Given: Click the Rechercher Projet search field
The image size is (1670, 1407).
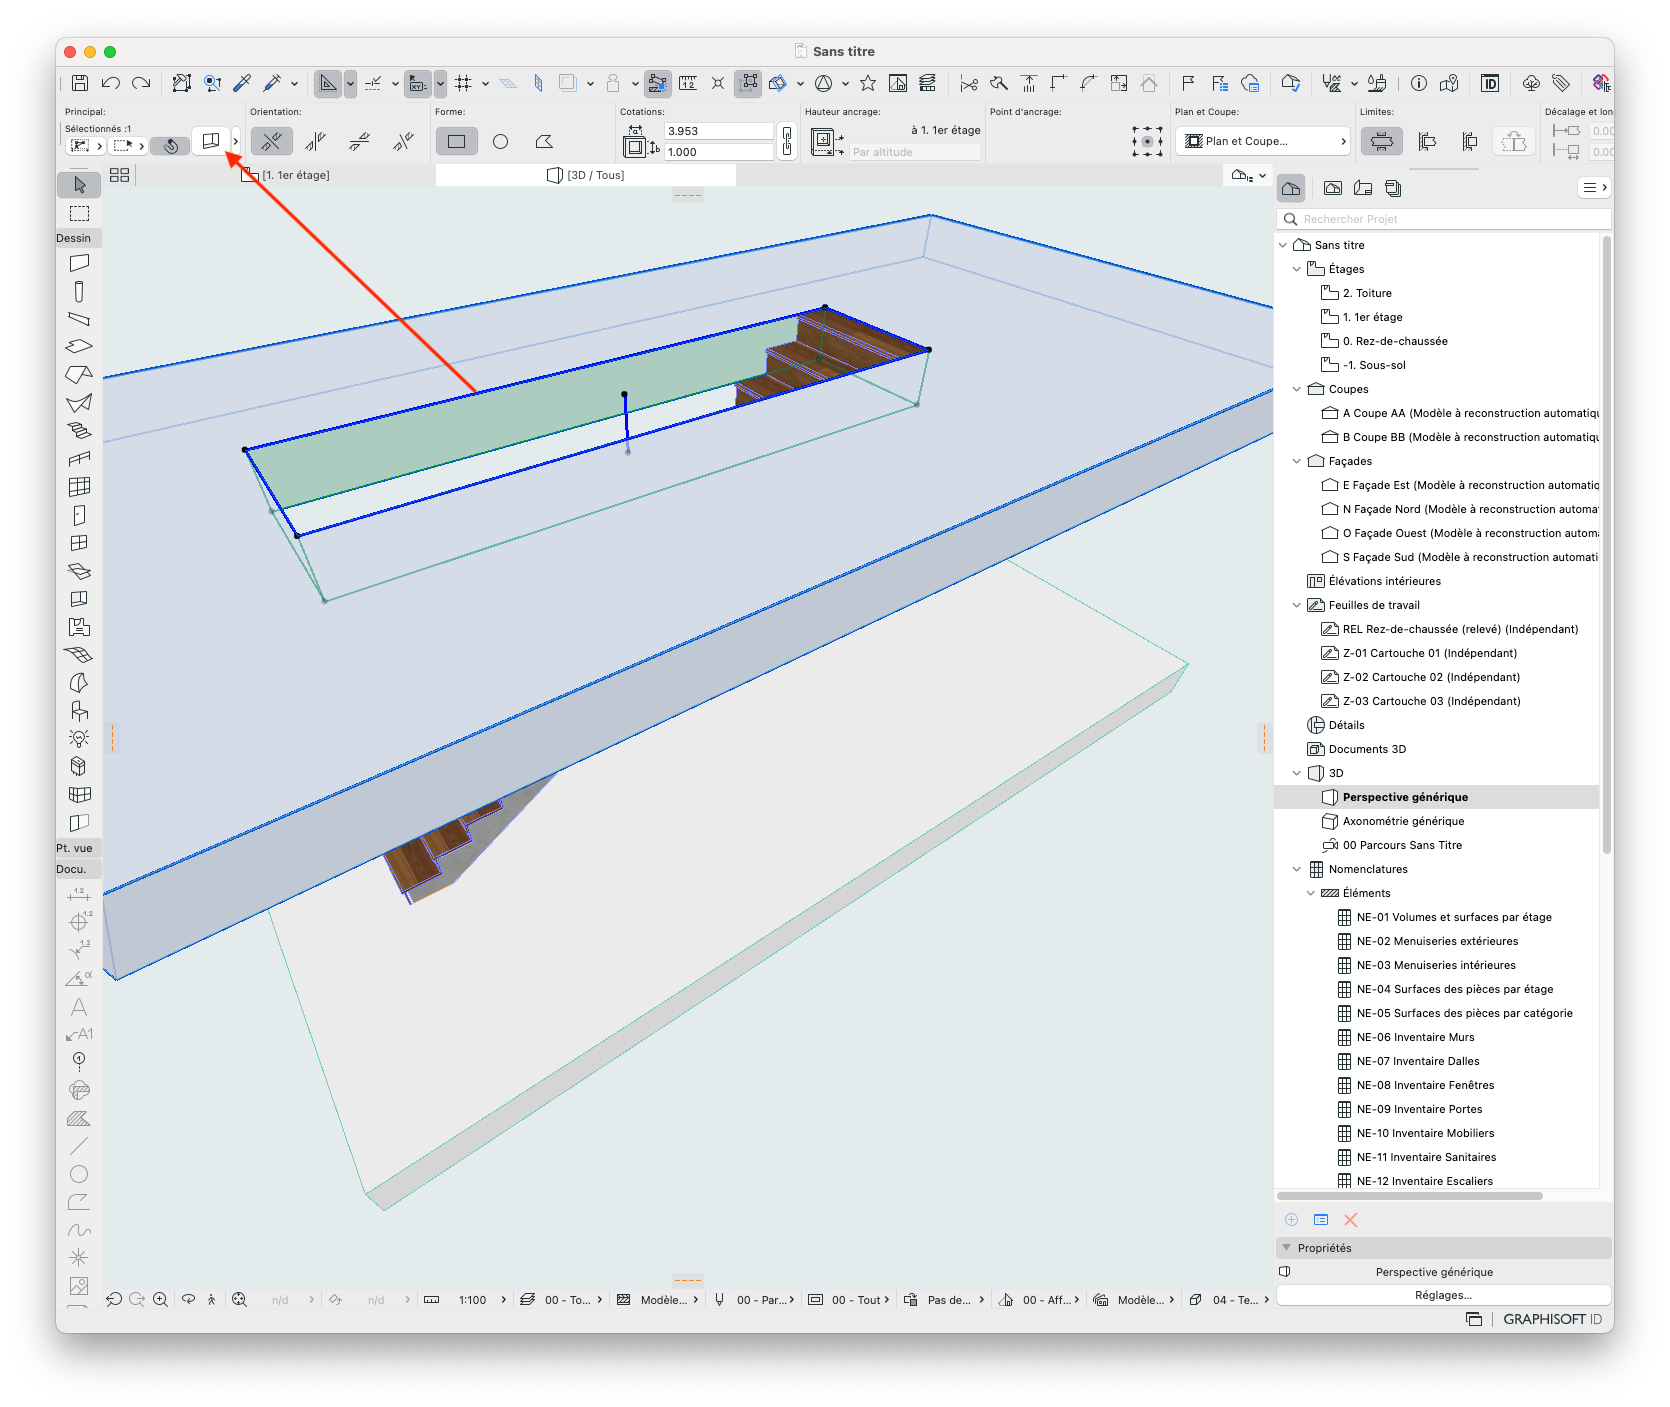Looking at the screenshot, I should point(1444,219).
